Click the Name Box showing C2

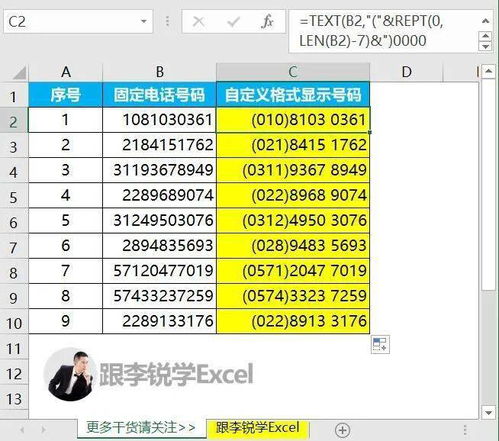click(78, 22)
